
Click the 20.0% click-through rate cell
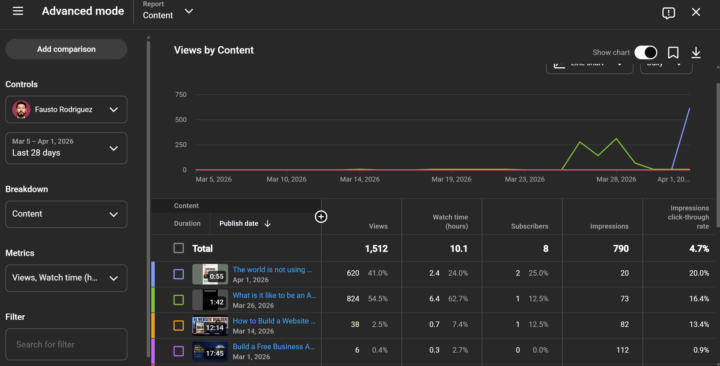[x=699, y=273]
